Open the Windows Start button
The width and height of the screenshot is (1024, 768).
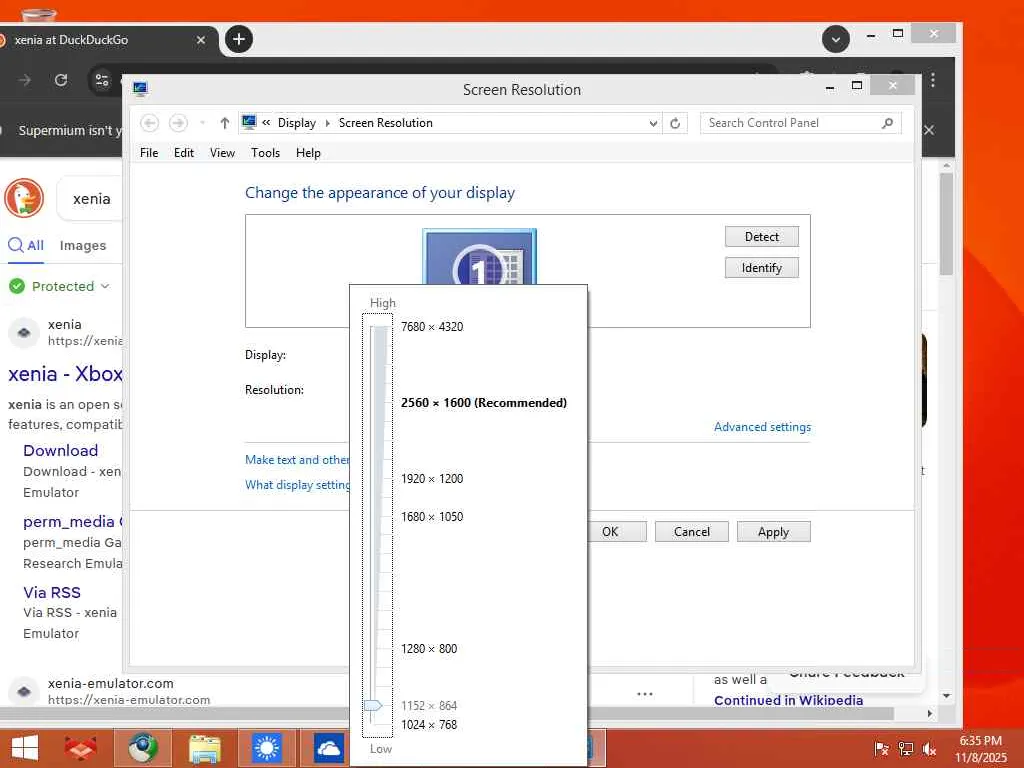[25, 748]
